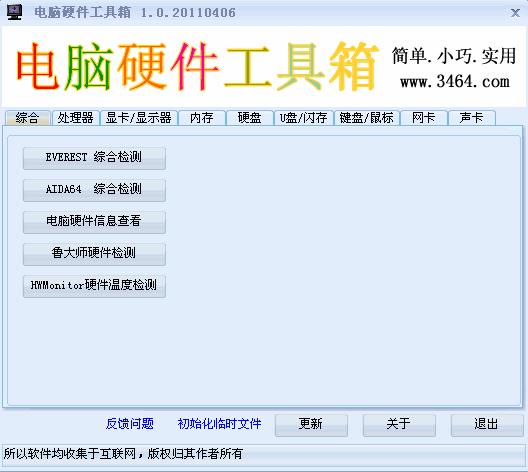Open the 处理器 tab

click(x=75, y=118)
